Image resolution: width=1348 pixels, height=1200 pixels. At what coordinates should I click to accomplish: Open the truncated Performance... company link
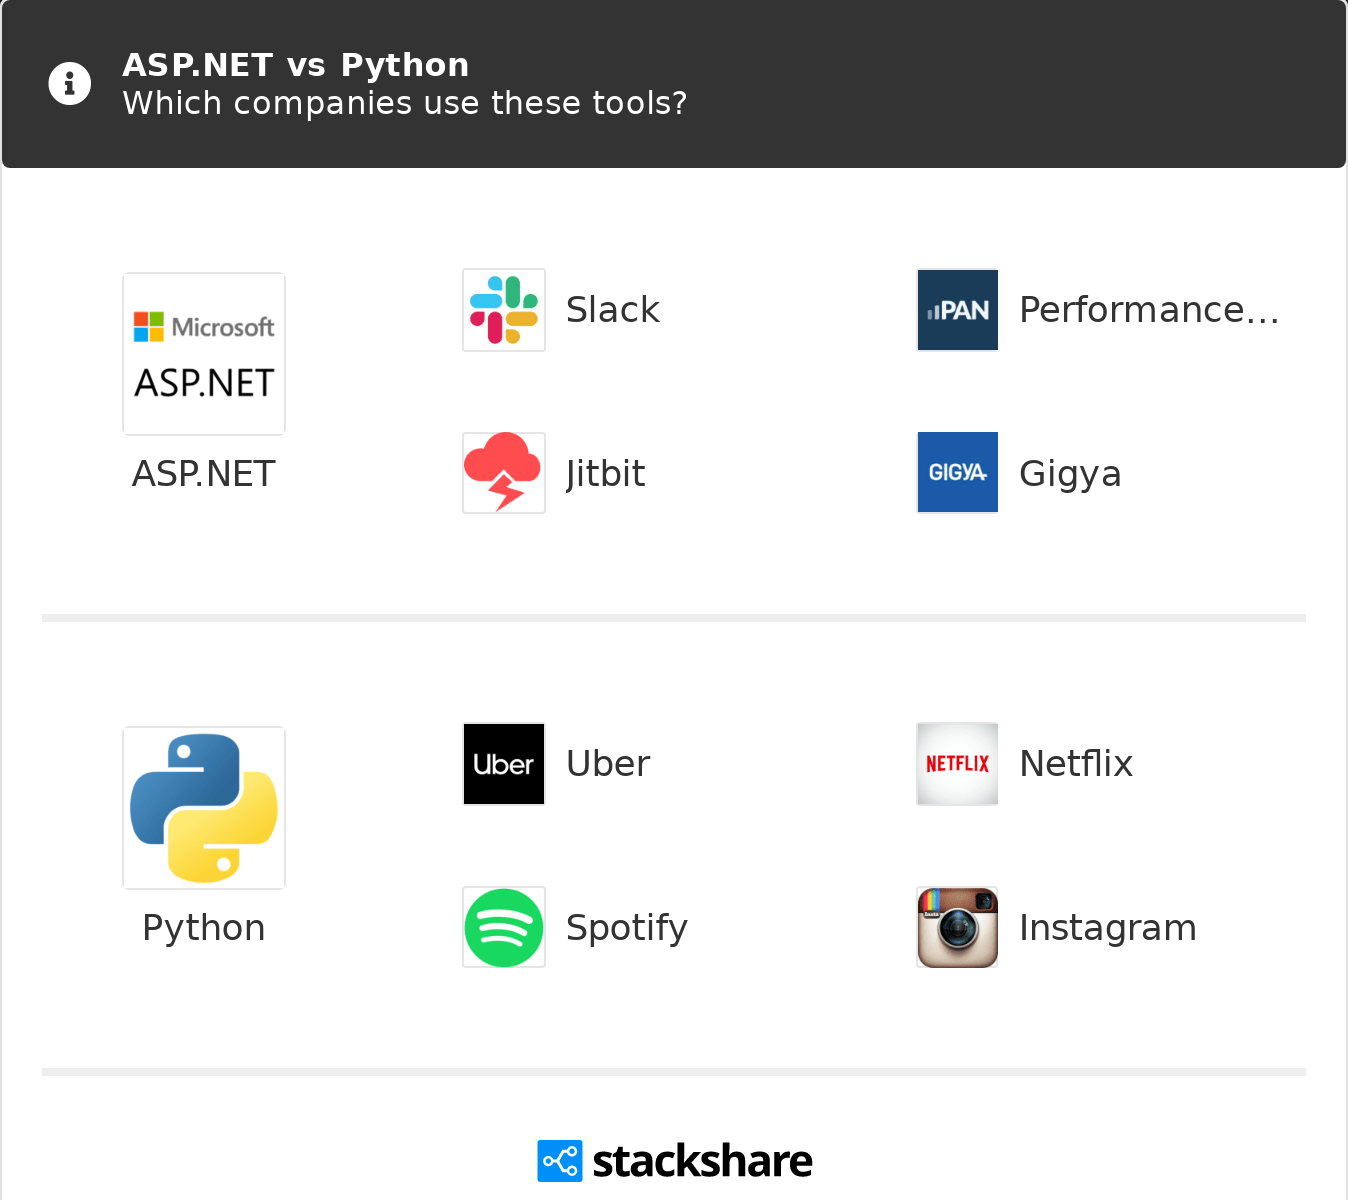coord(1149,310)
